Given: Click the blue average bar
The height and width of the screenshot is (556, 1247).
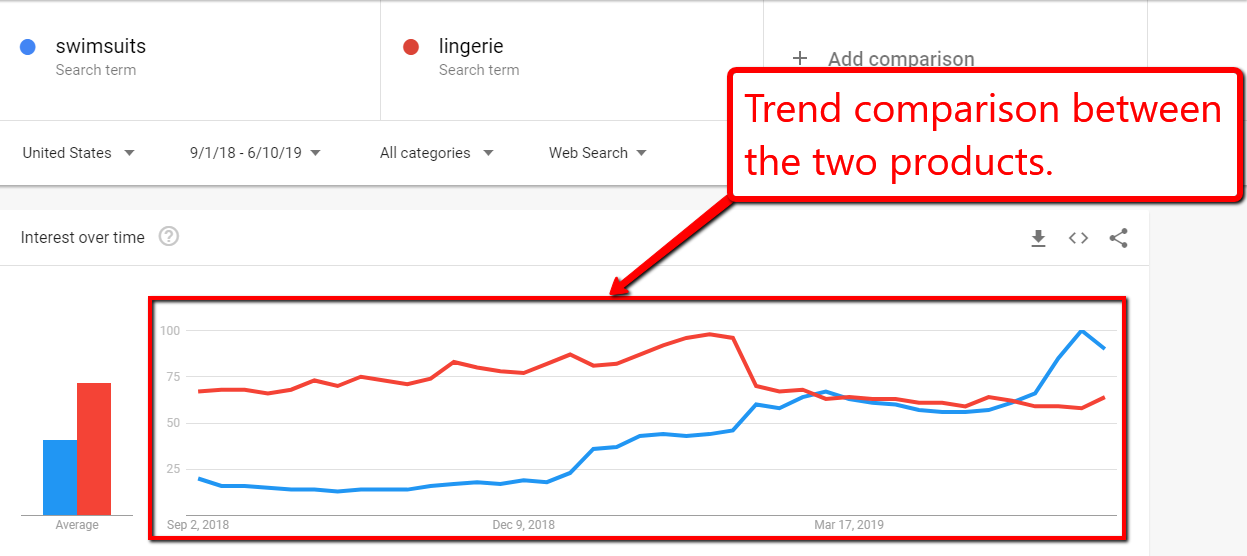Looking at the screenshot, I should pos(60,478).
